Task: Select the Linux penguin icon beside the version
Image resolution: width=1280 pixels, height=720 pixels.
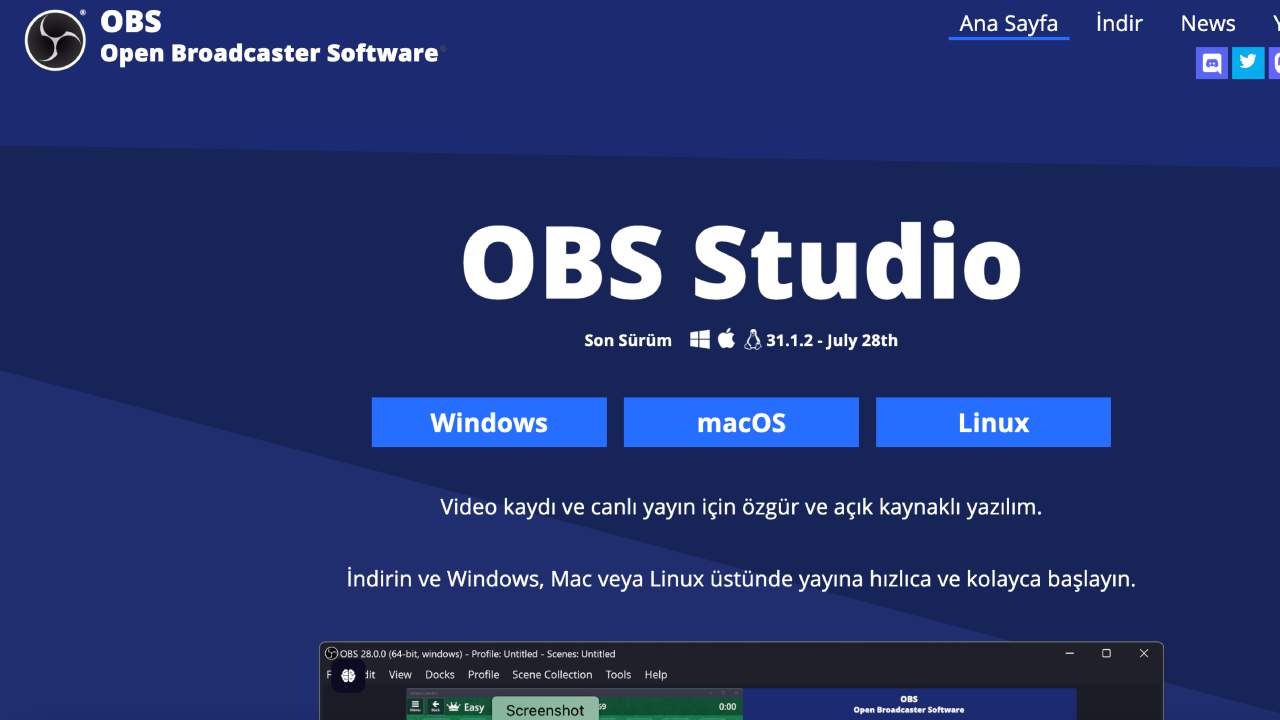Action: (x=751, y=339)
